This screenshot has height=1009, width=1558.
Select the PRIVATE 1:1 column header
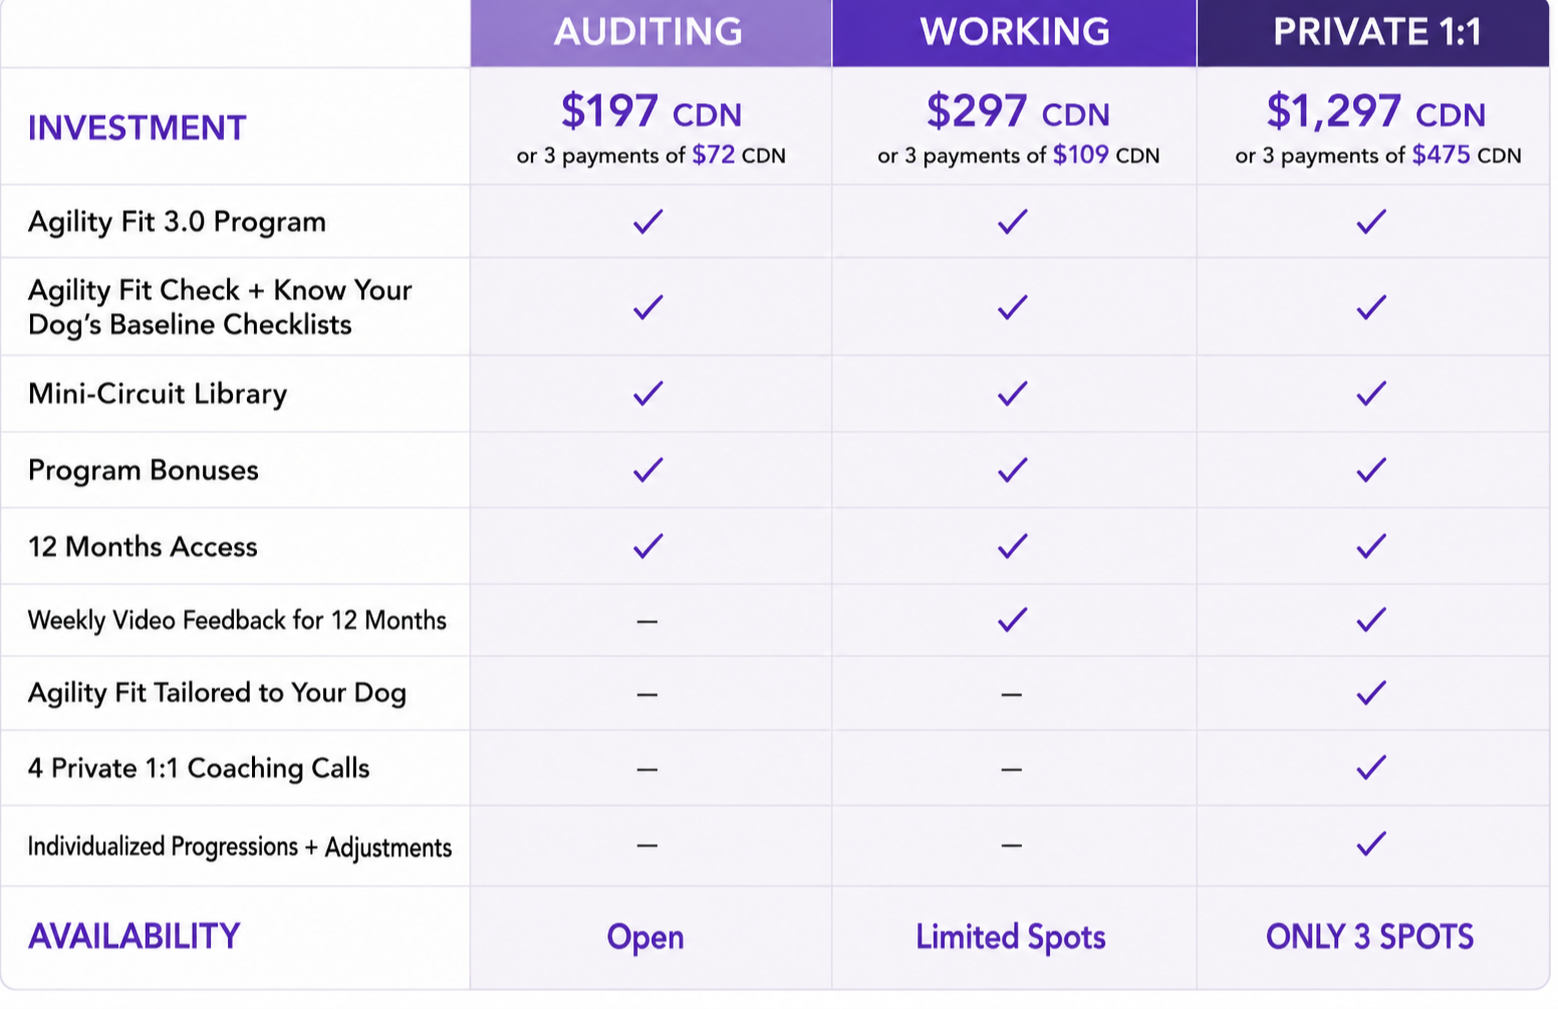pos(1375,32)
